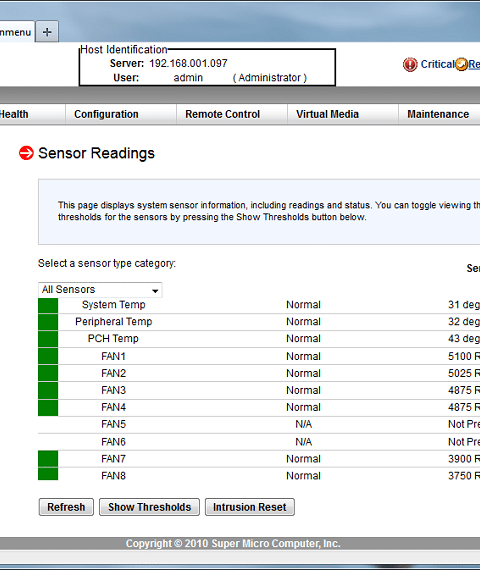Select the FAN1 sensor name
The width and height of the screenshot is (480, 570).
[x=113, y=356]
